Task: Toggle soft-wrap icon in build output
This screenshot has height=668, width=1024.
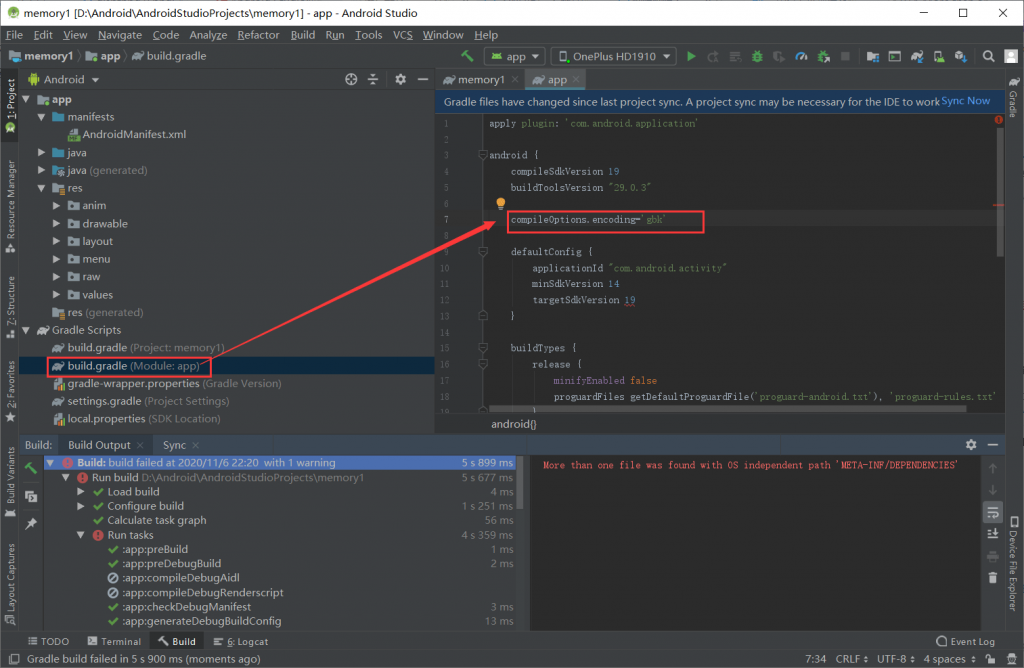Action: point(993,513)
